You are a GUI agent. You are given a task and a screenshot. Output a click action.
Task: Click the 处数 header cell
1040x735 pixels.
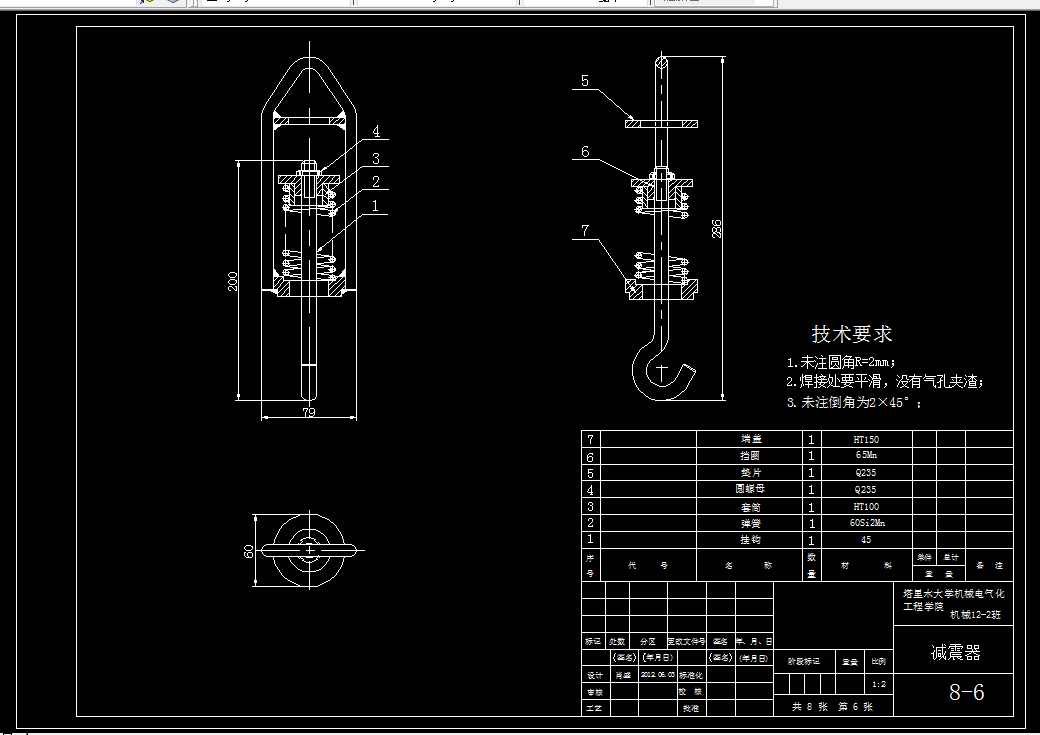(618, 641)
